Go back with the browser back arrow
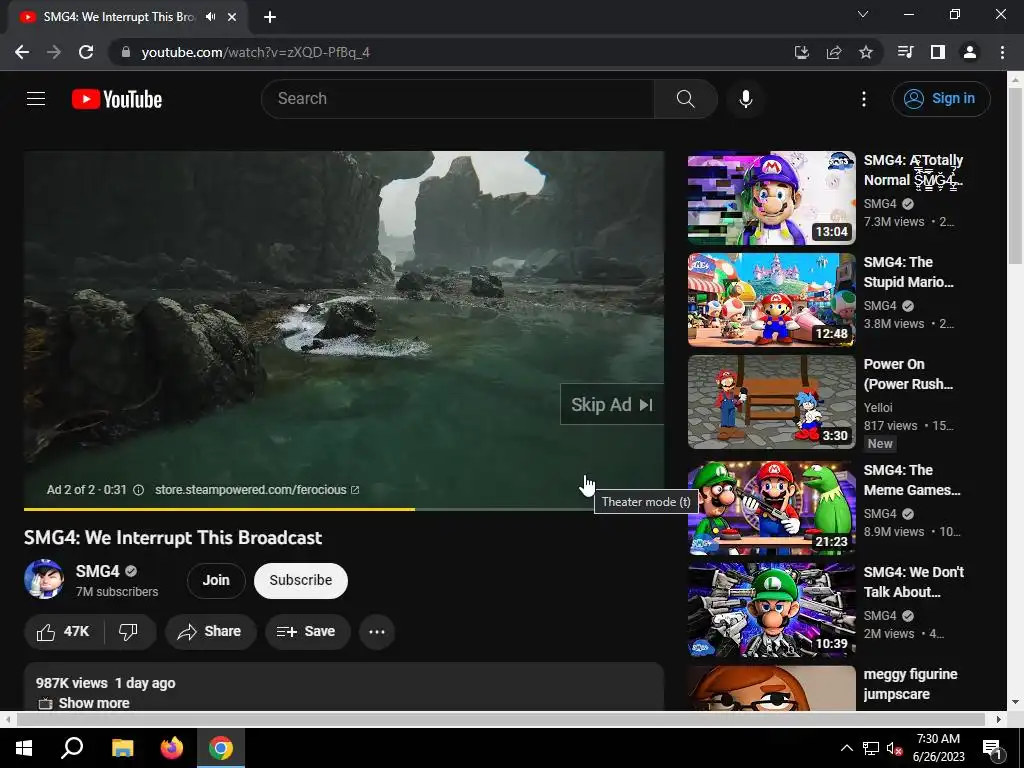Screen dimensions: 1024x768 [x=22, y=52]
